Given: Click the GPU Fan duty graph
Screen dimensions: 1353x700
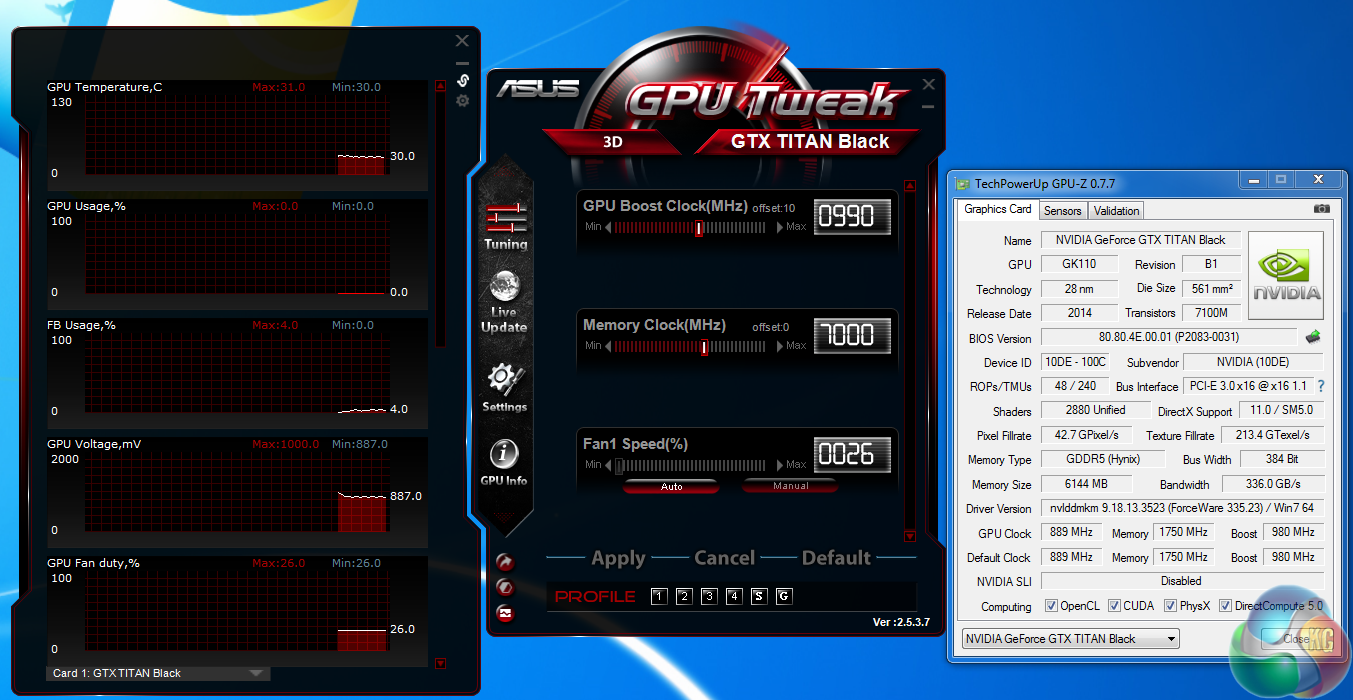Looking at the screenshot, I should pos(237,612).
